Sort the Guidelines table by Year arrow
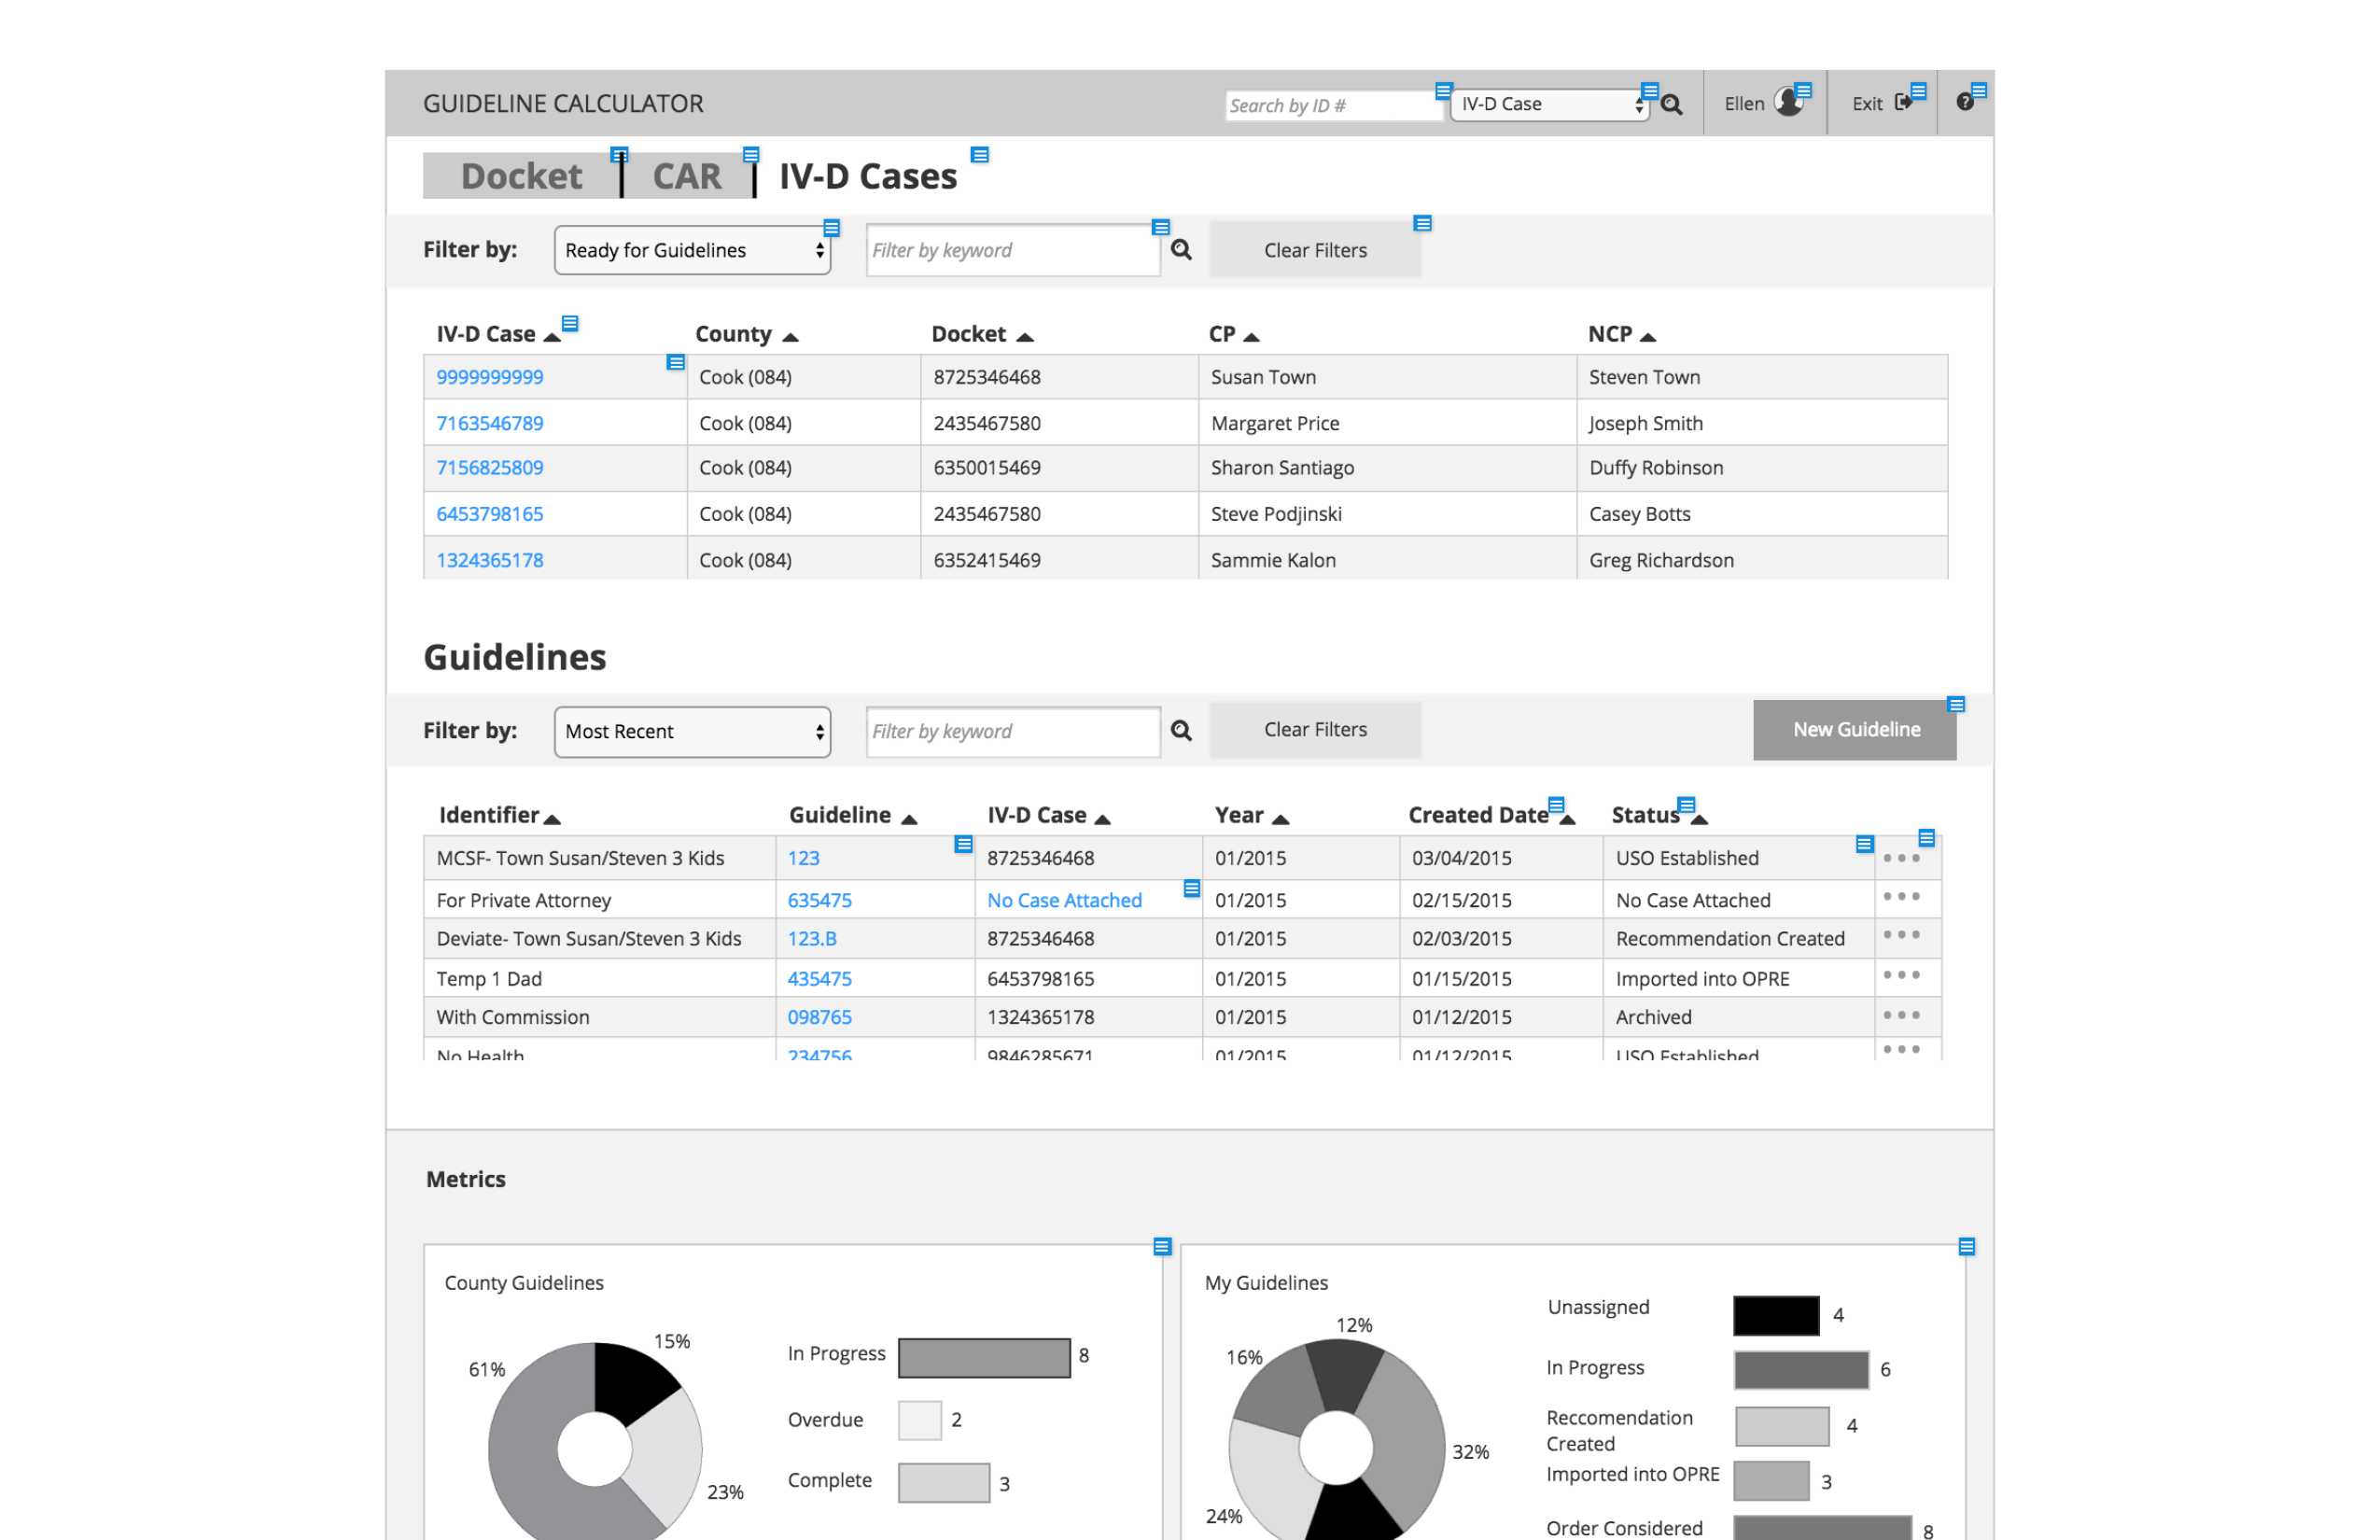This screenshot has width=2380, height=1540. point(1280,819)
